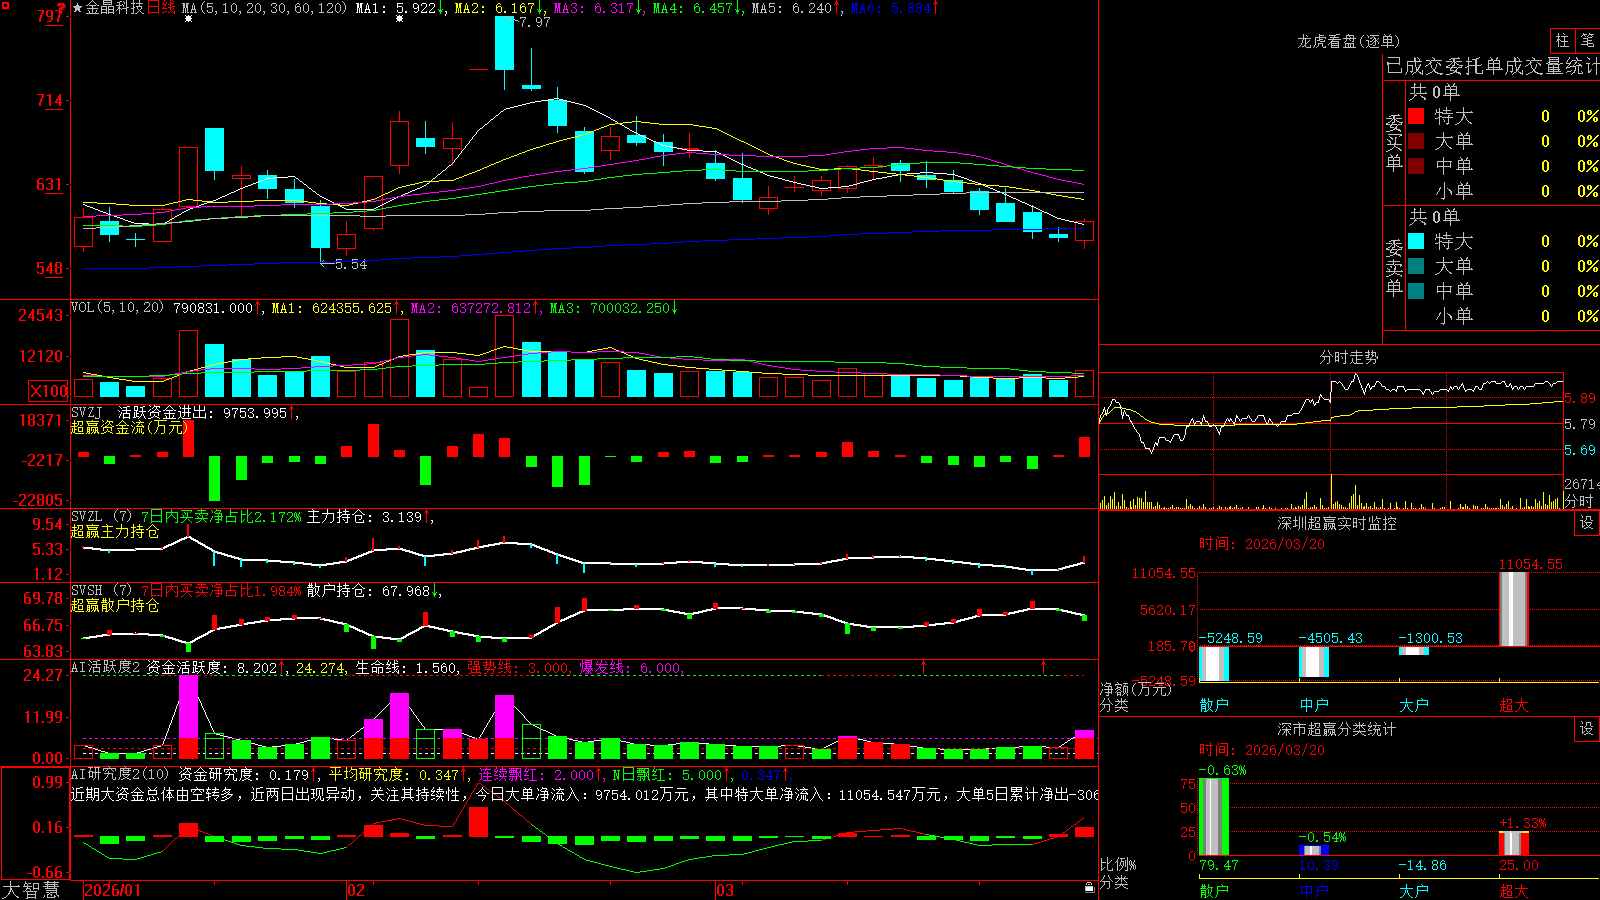This screenshot has height=900, width=1600.
Task: Click the 爆发线: 6.000 label
Action: (x=630, y=668)
